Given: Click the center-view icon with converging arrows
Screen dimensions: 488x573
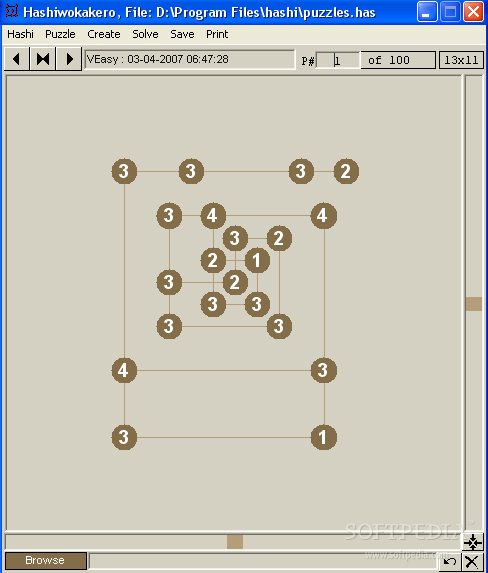Looking at the screenshot, I should click(473, 542).
